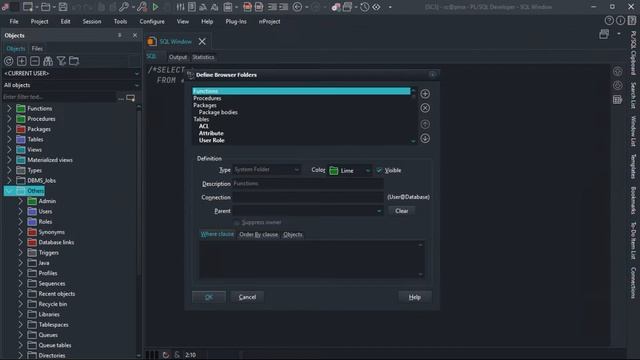Viewport: 640px width, 360px height.
Task: Click the Open file folder icon in toolbar
Action: point(45,7)
